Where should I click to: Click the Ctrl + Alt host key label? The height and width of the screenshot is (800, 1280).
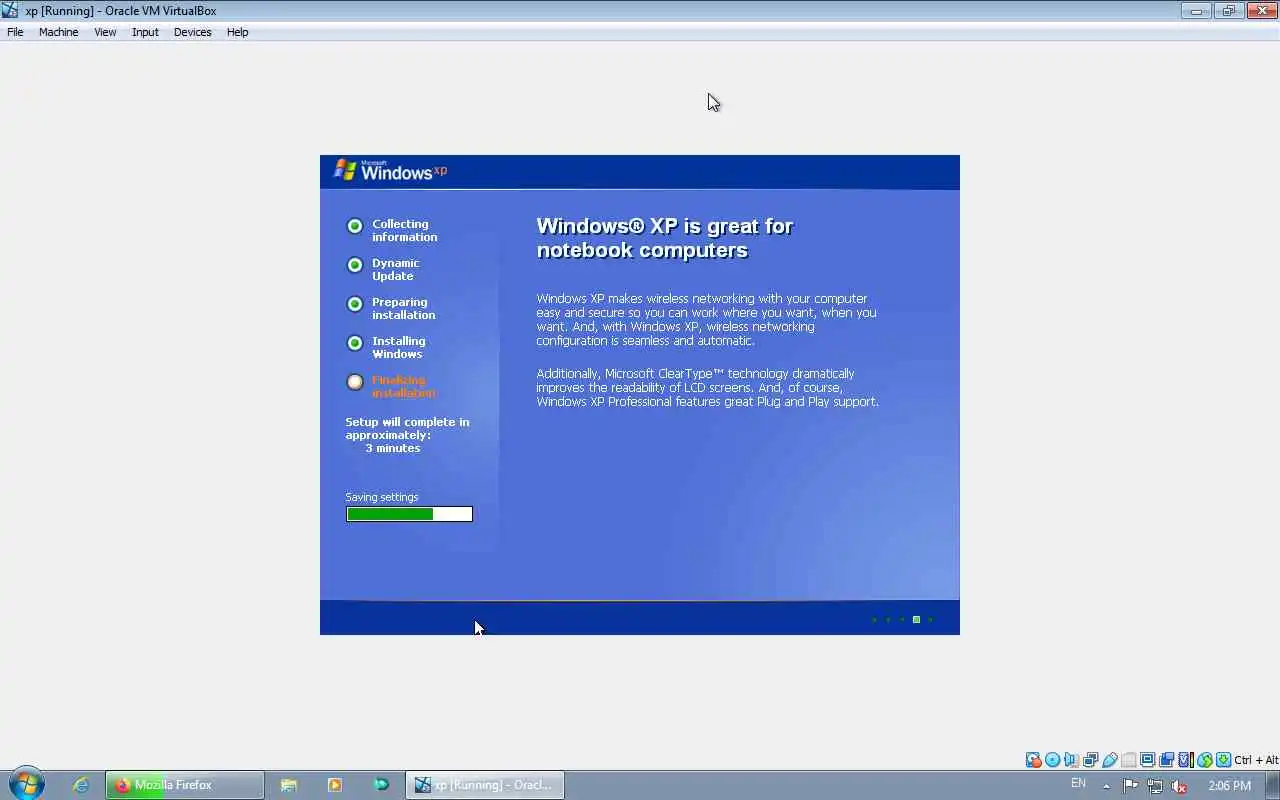click(x=1257, y=760)
